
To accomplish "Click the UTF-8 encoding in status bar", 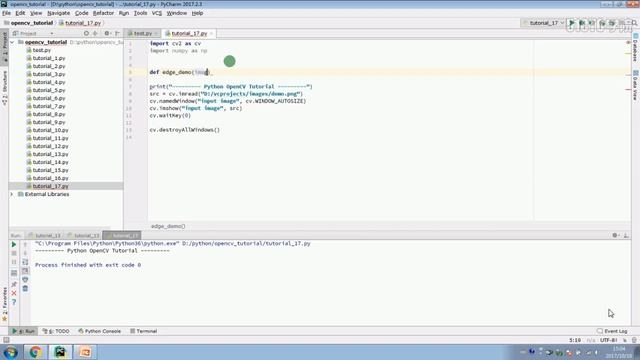I will [x=608, y=340].
